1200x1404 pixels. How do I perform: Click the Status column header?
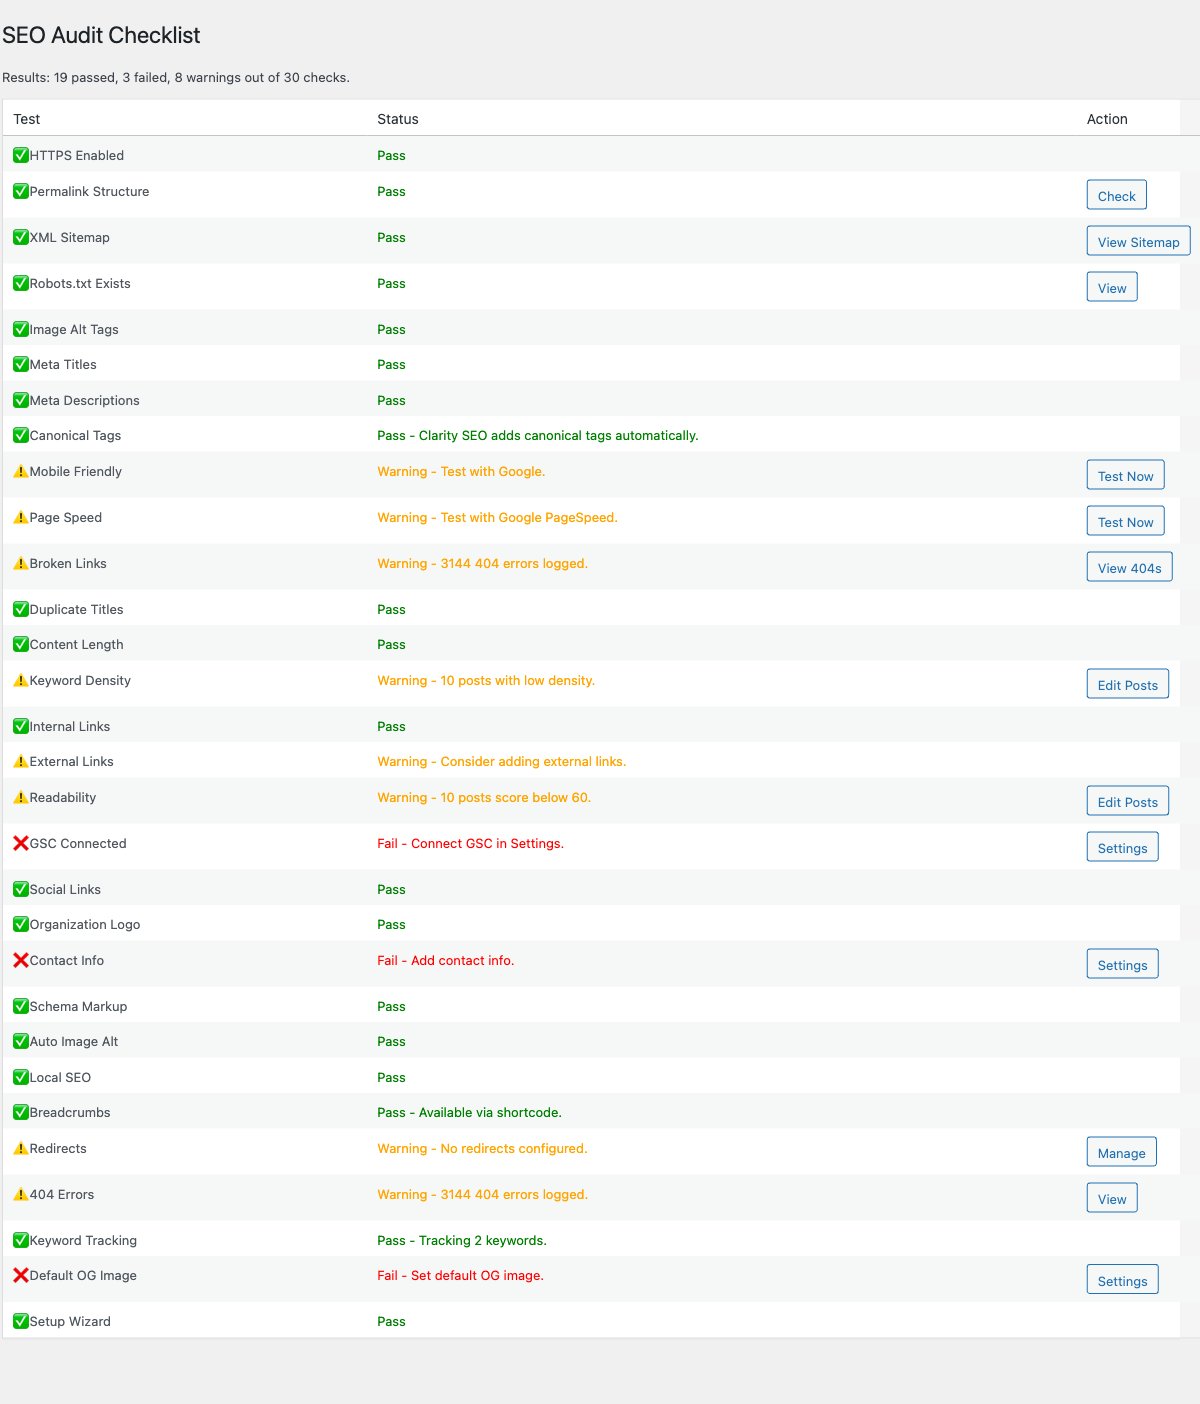pyautogui.click(x=398, y=119)
